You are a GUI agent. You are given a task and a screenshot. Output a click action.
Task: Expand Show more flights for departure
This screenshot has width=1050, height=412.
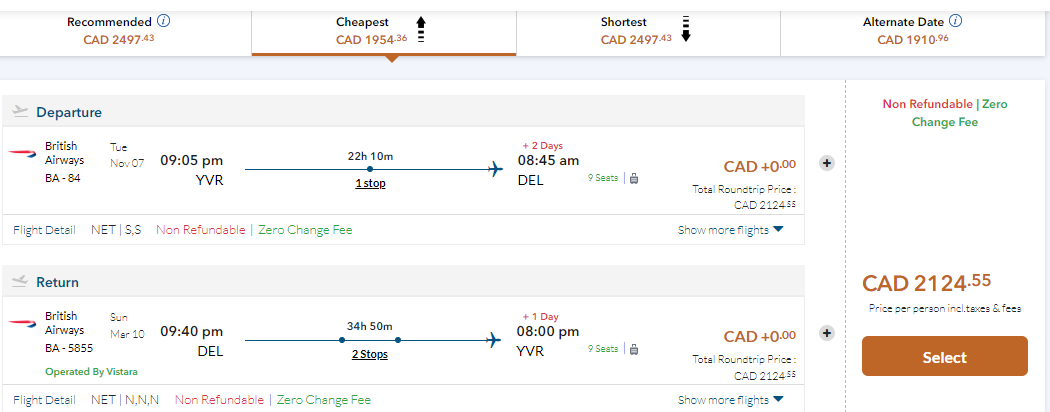pyautogui.click(x=730, y=230)
